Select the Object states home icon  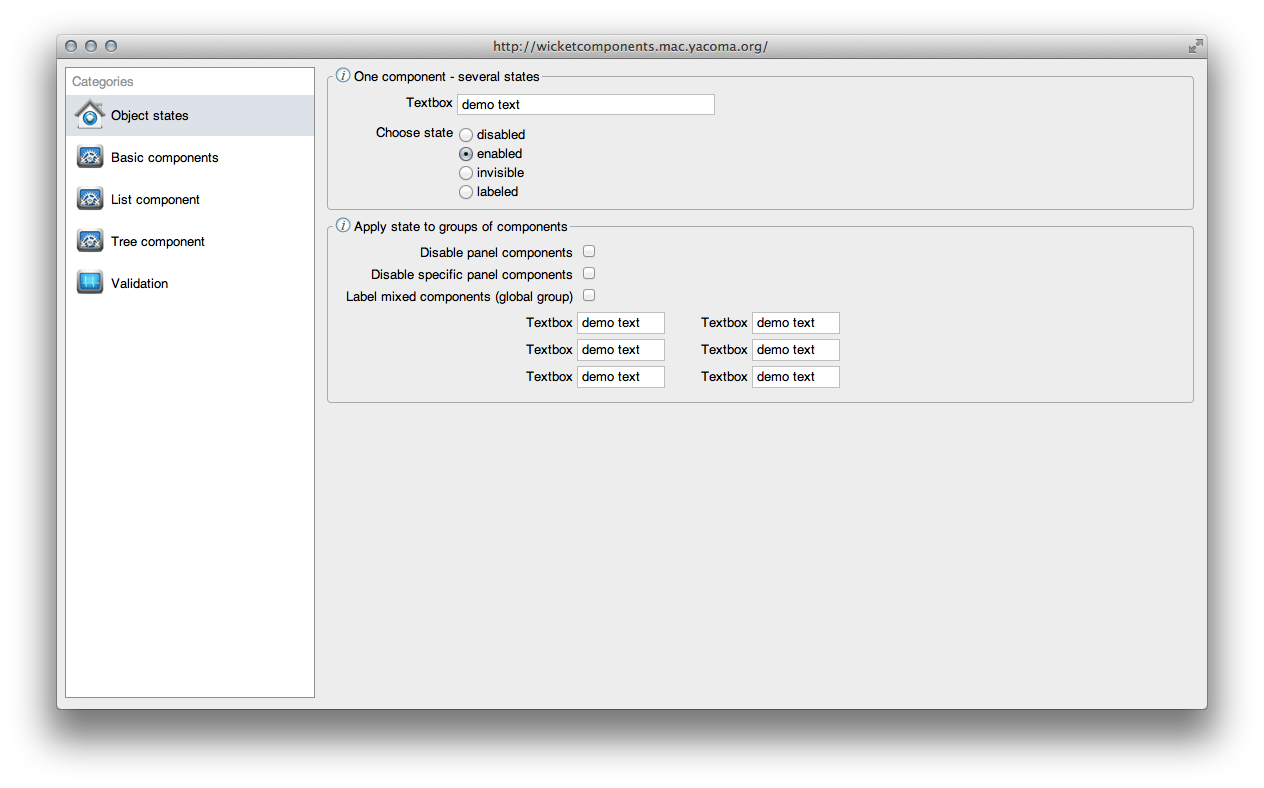pyautogui.click(x=89, y=114)
